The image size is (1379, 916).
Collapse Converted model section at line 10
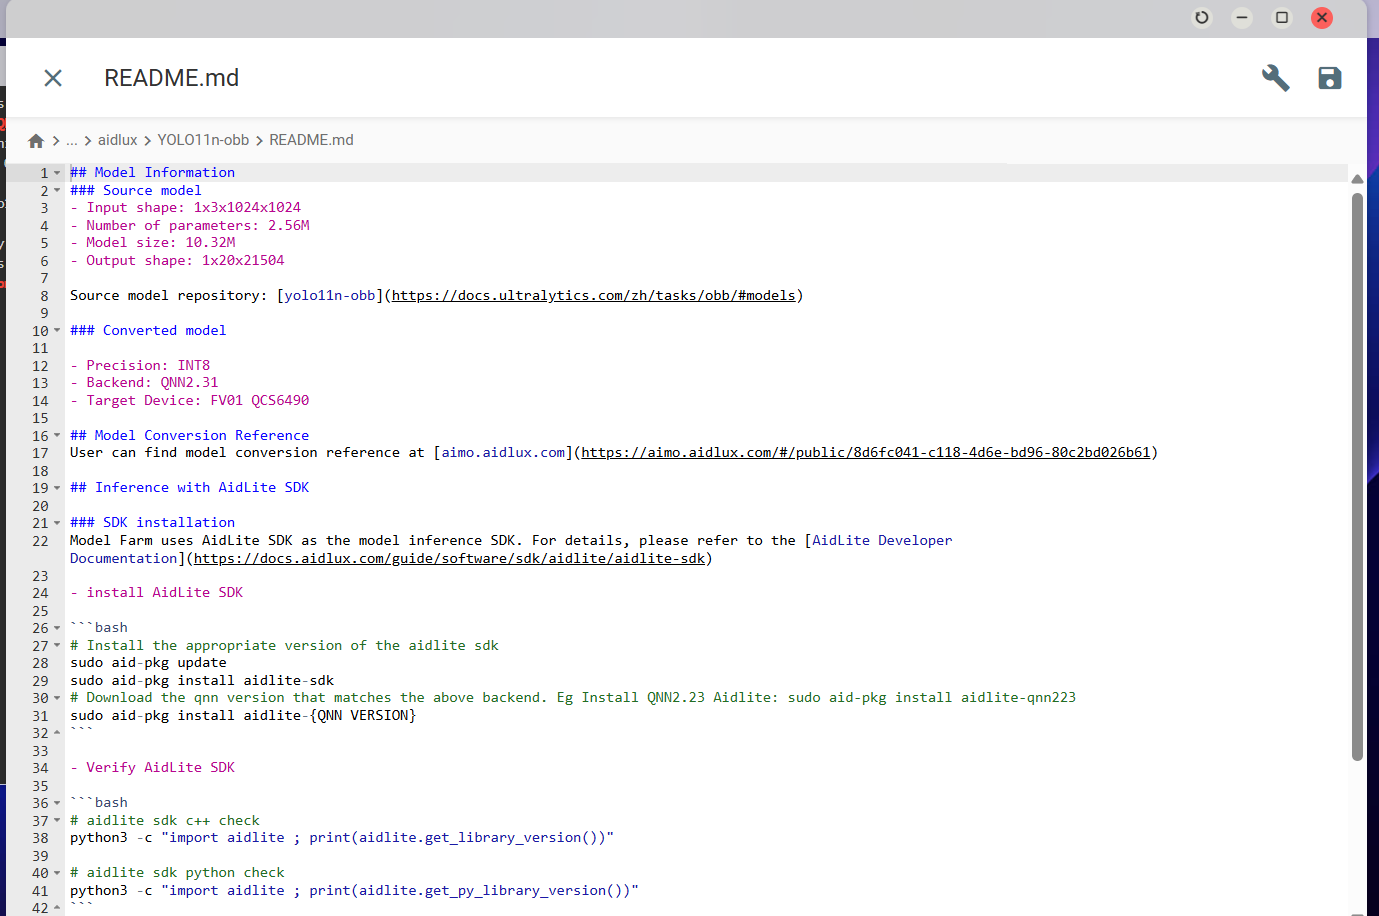(x=57, y=331)
